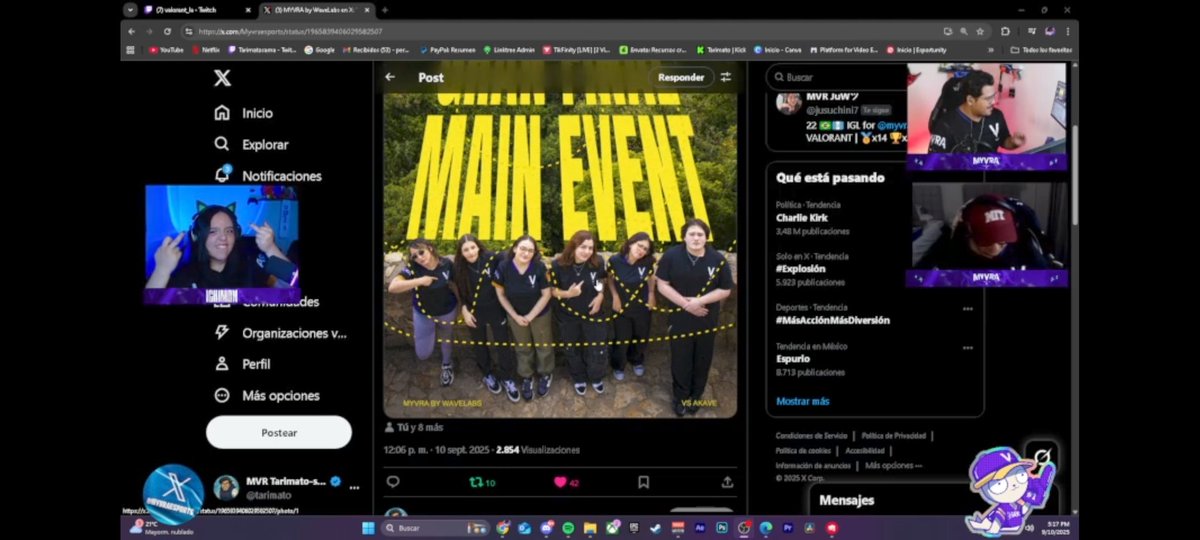This screenshot has height=540, width=1200.
Task: Open options dots for Espurio trend
Action: pos(967,348)
